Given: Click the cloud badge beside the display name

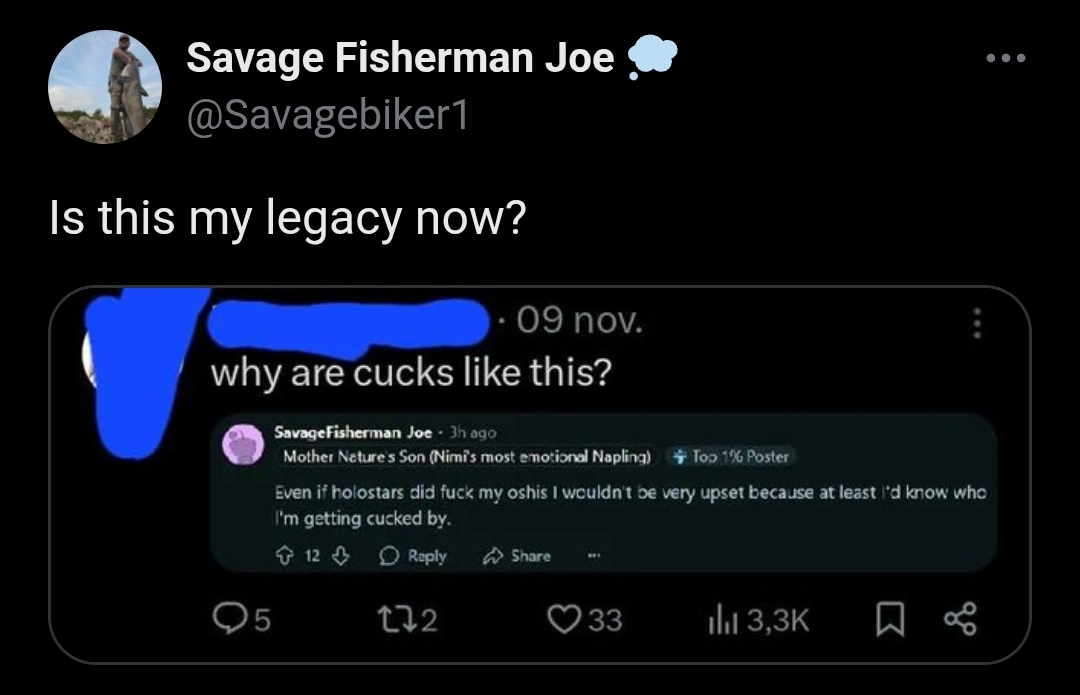Looking at the screenshot, I should 652,58.
